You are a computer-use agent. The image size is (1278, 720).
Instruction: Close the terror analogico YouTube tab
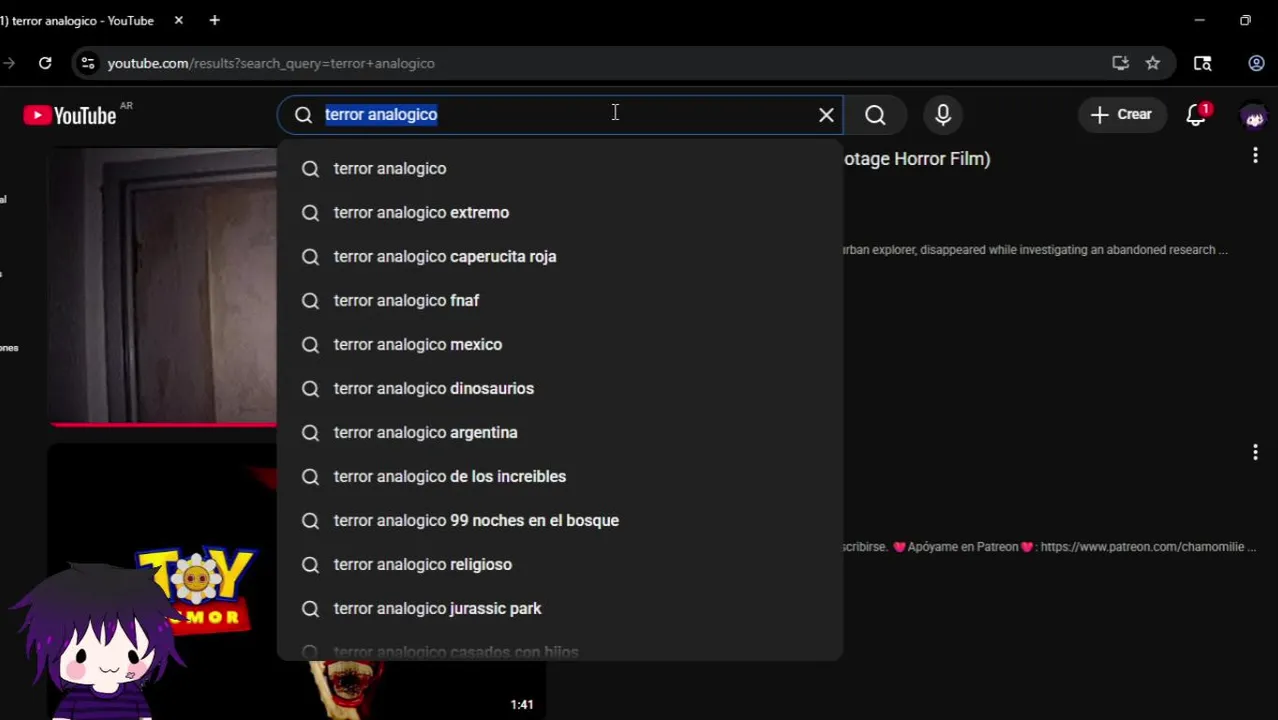pos(179,20)
